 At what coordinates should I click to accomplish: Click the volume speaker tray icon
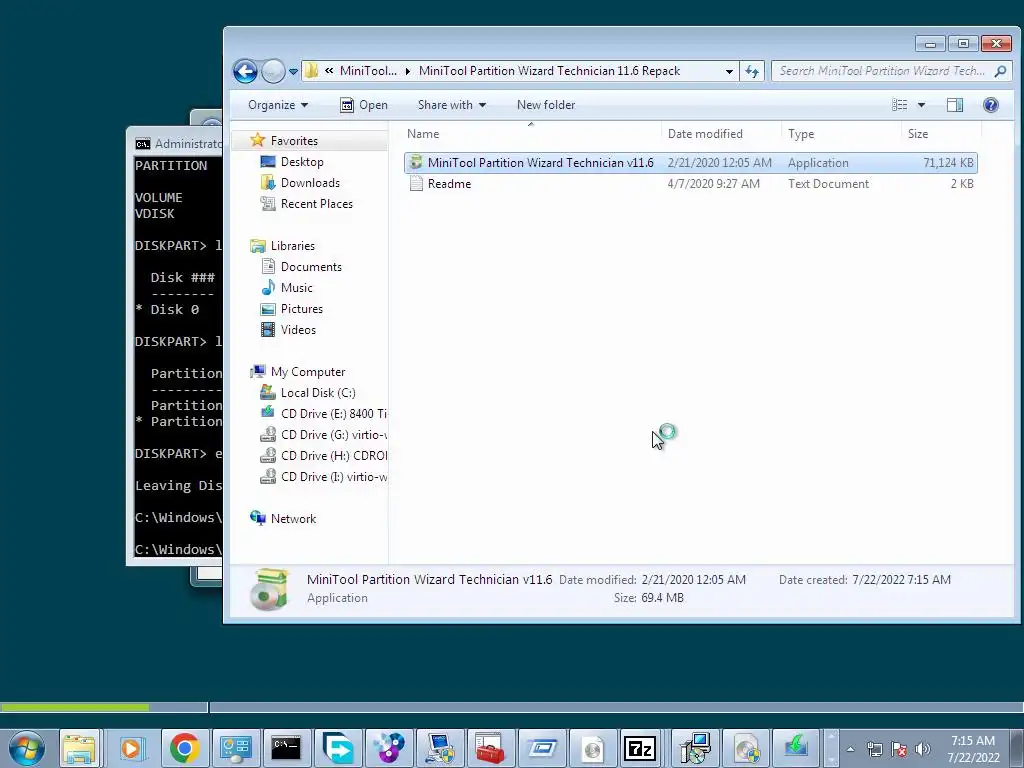tap(922, 749)
